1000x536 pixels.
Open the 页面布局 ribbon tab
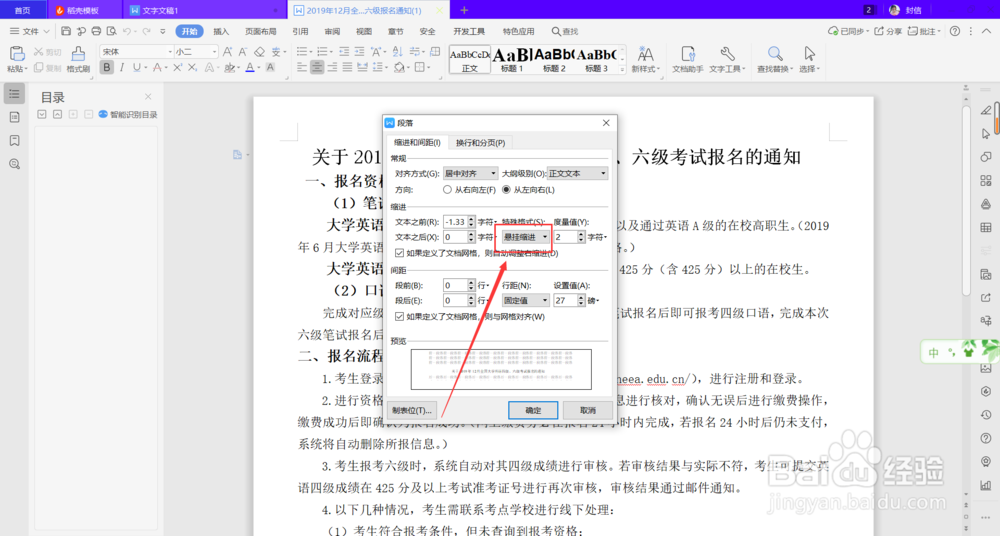point(260,31)
